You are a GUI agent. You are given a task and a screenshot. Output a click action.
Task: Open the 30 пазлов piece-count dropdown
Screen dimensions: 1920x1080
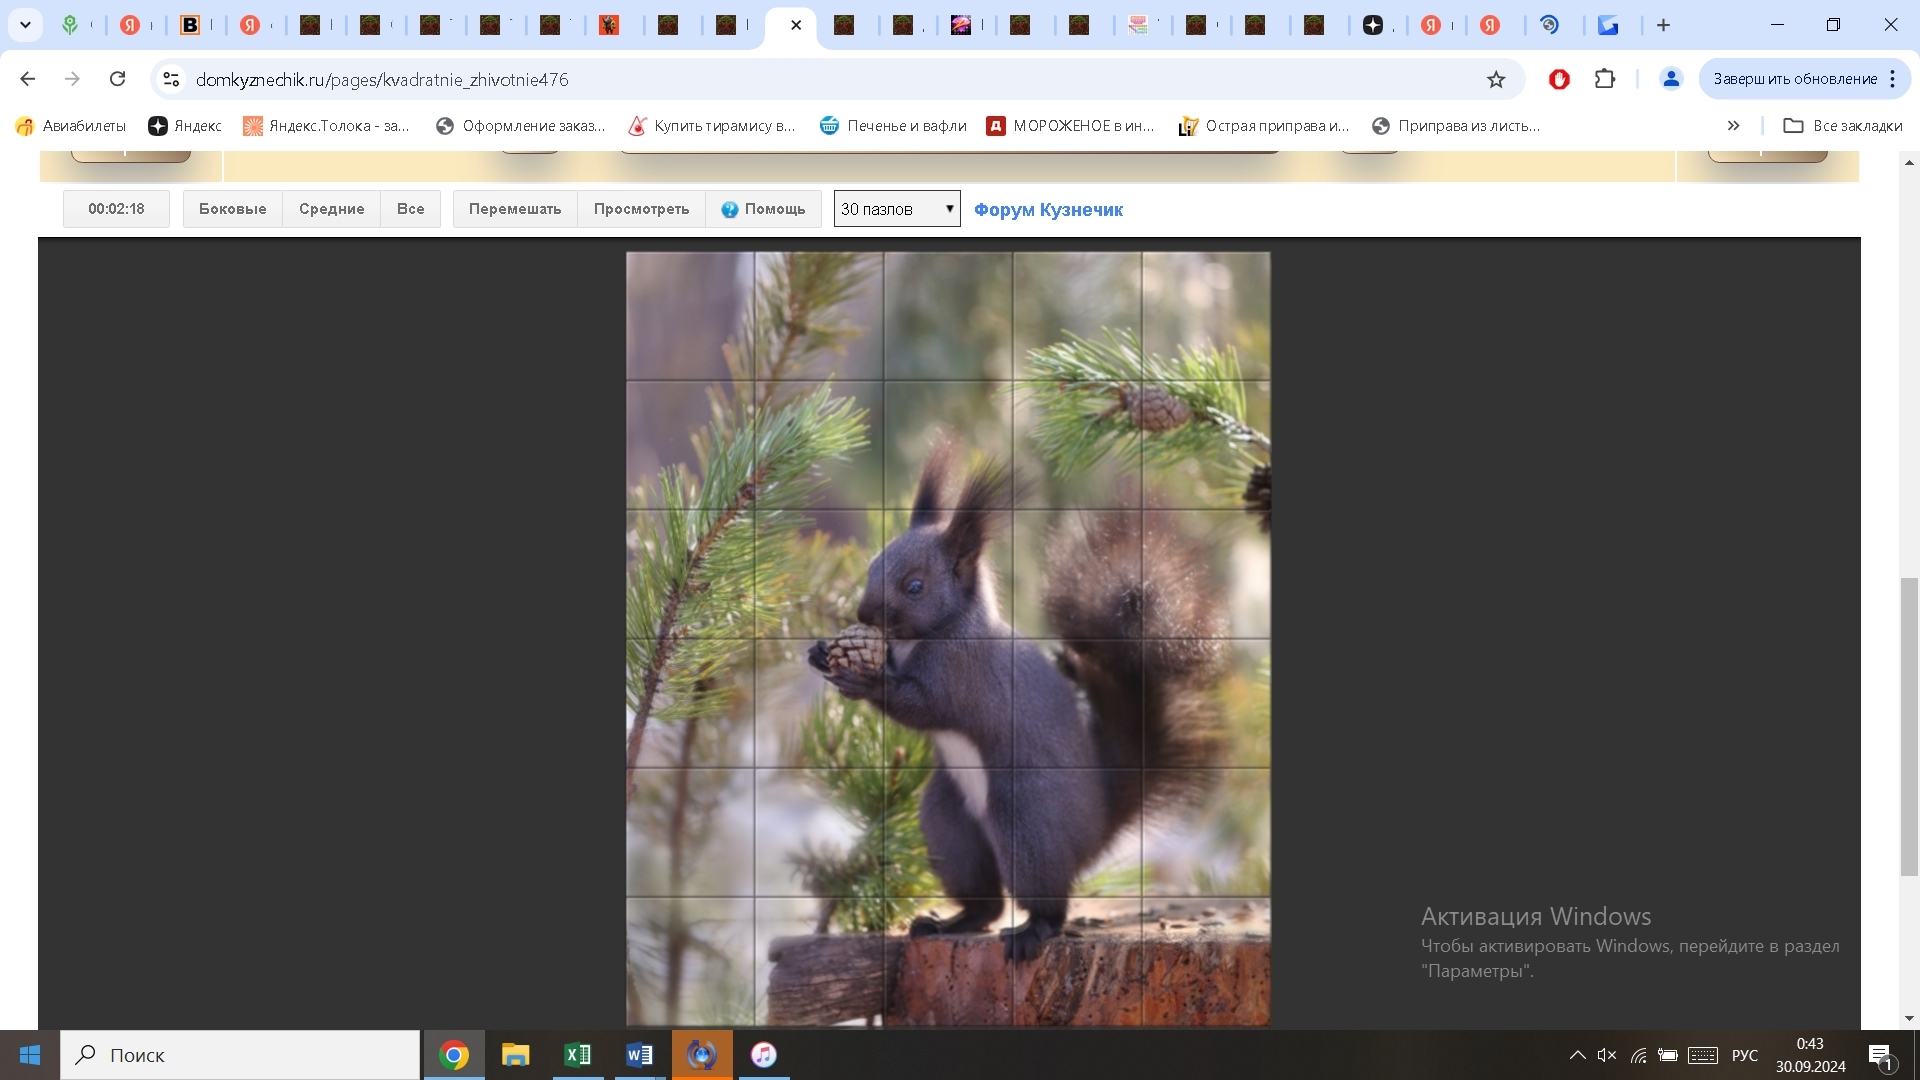[x=897, y=209]
